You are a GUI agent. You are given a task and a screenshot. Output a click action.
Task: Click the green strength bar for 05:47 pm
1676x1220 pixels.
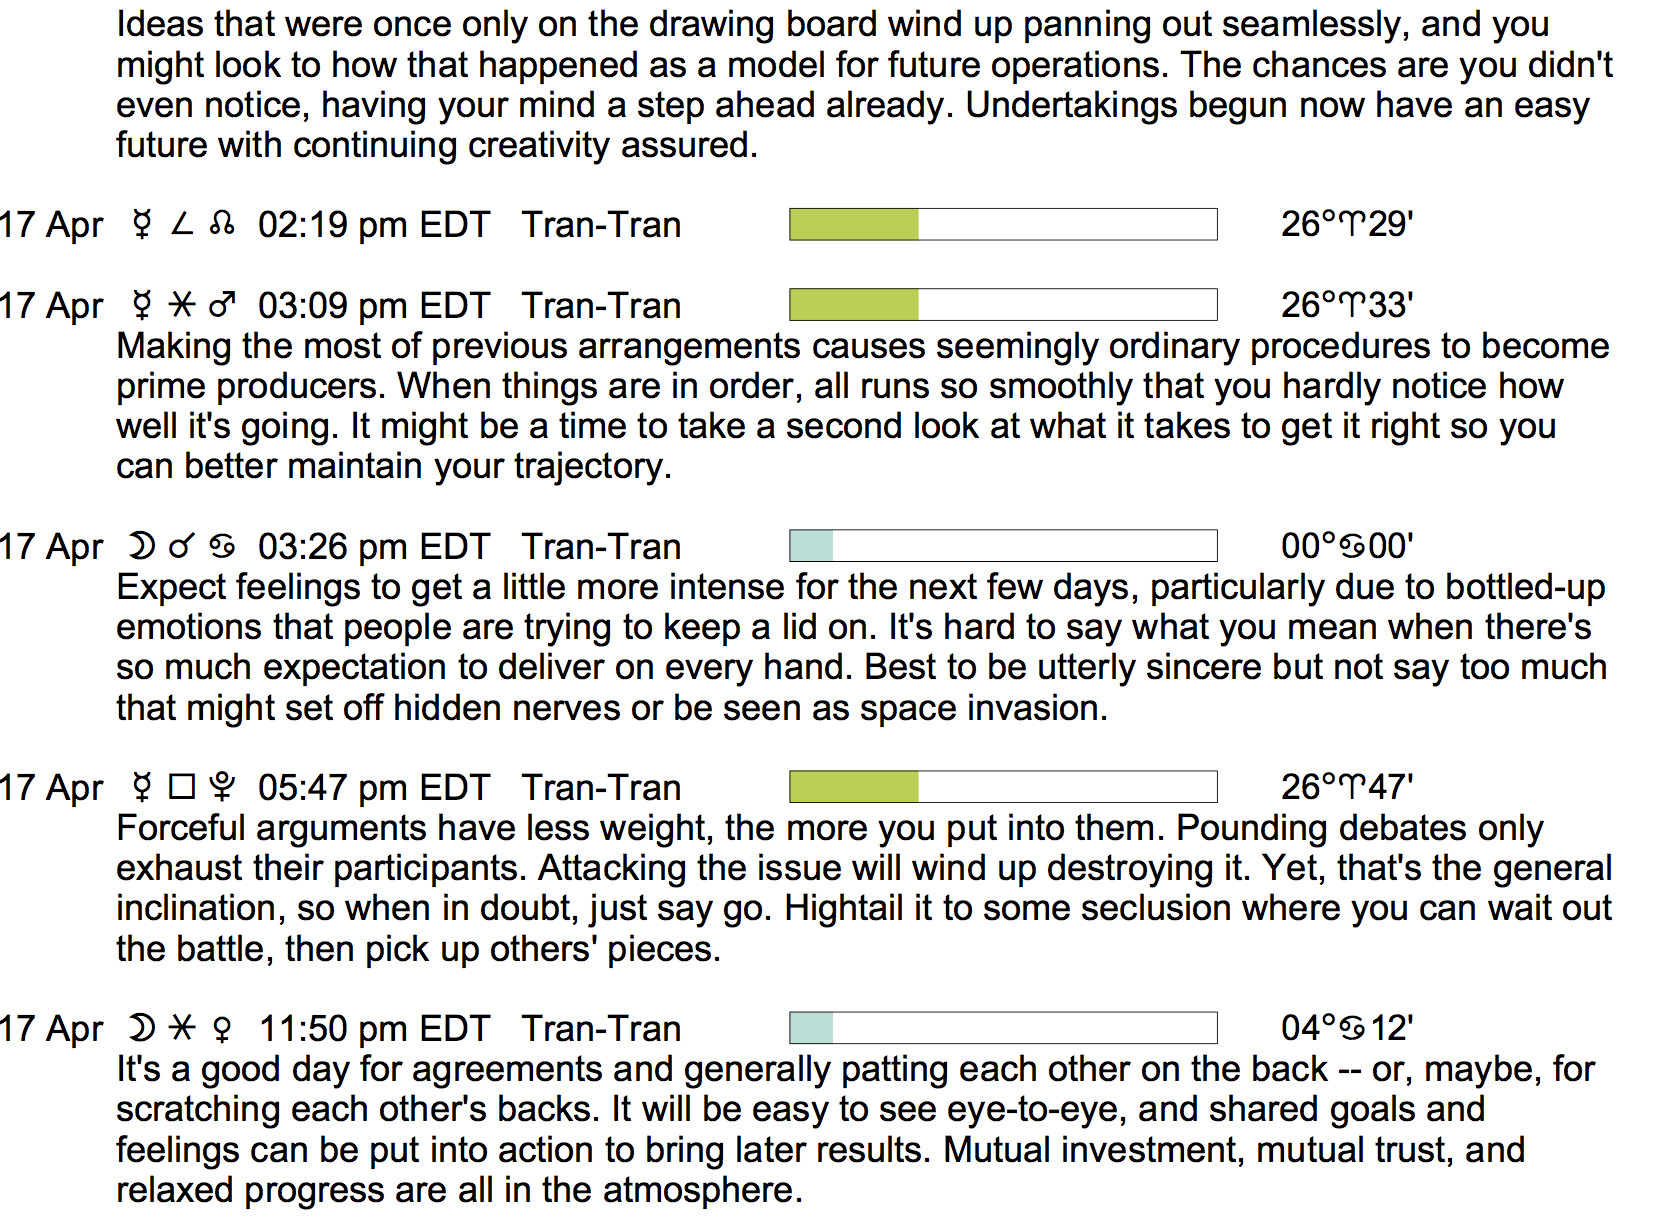click(854, 787)
